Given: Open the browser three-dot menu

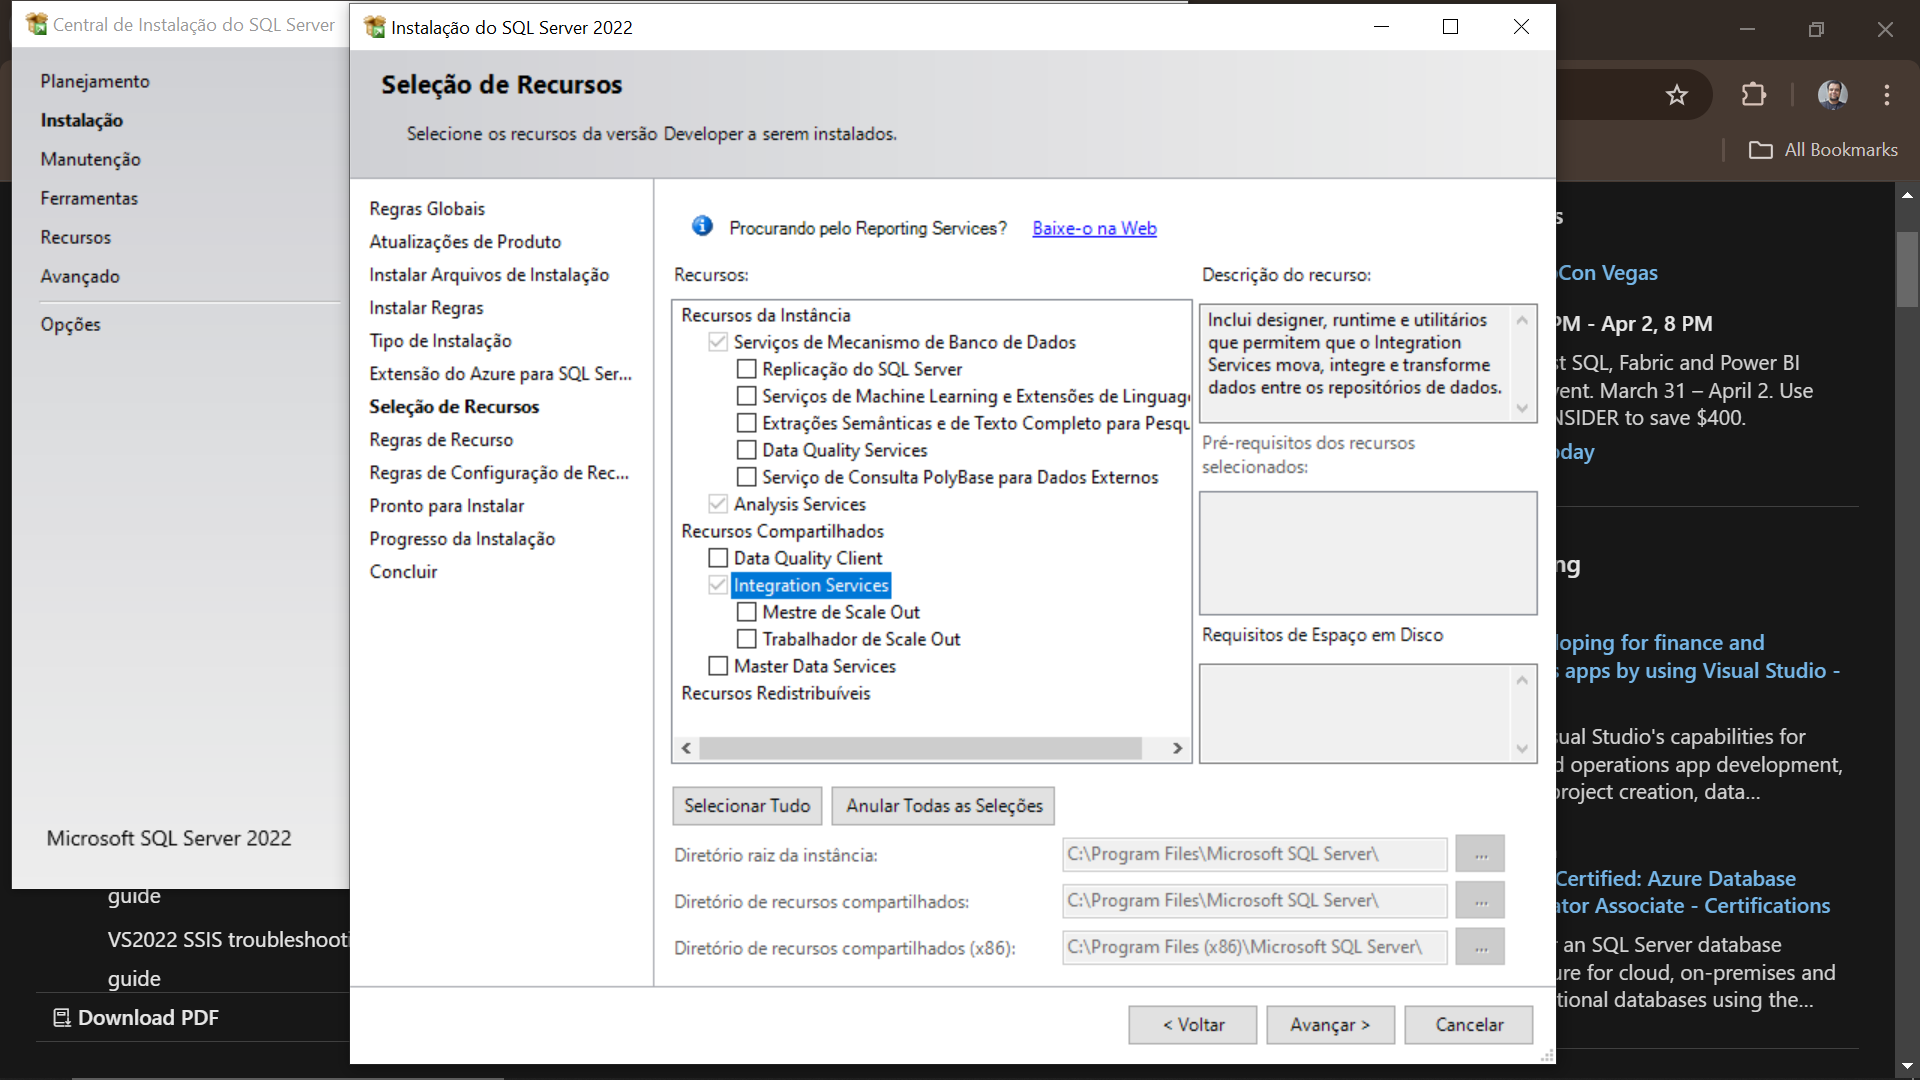Looking at the screenshot, I should (x=1887, y=95).
